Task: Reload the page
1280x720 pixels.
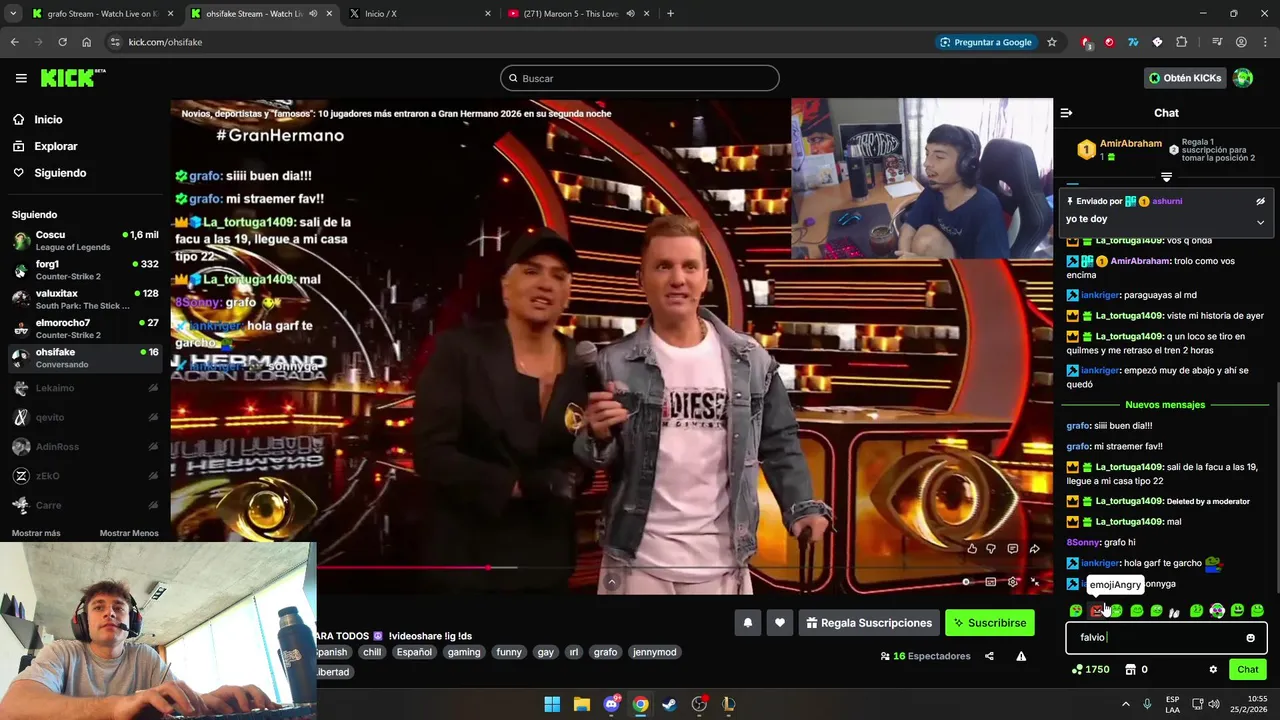Action: coord(62,42)
